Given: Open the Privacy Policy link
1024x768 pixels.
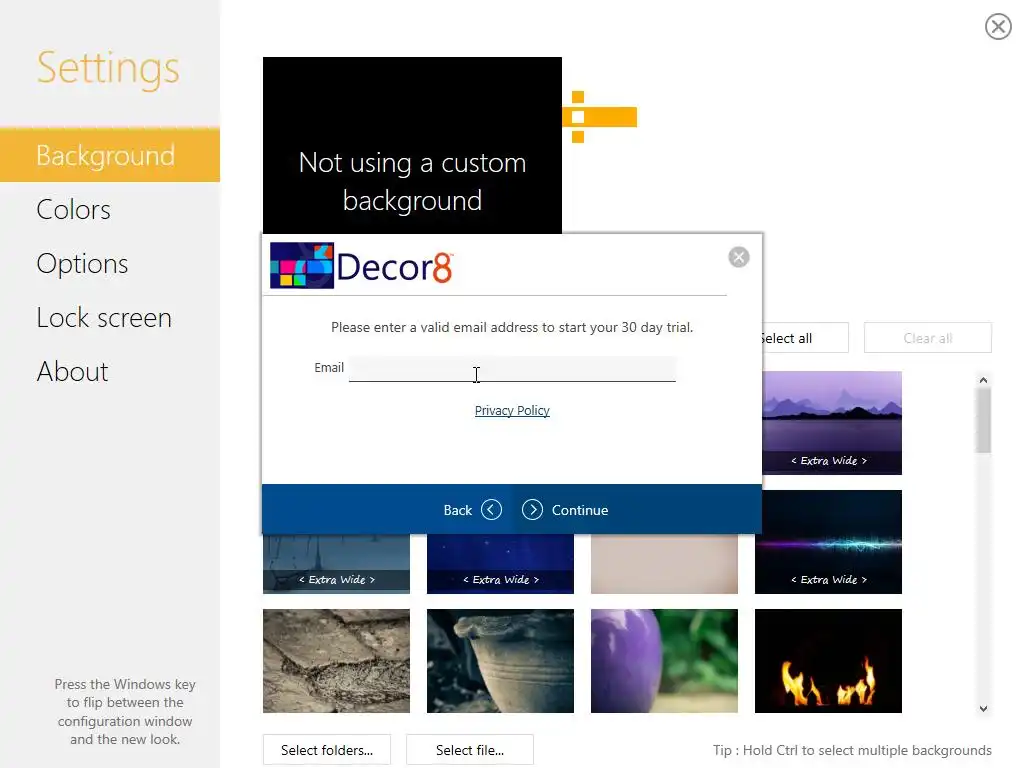Looking at the screenshot, I should pos(512,411).
